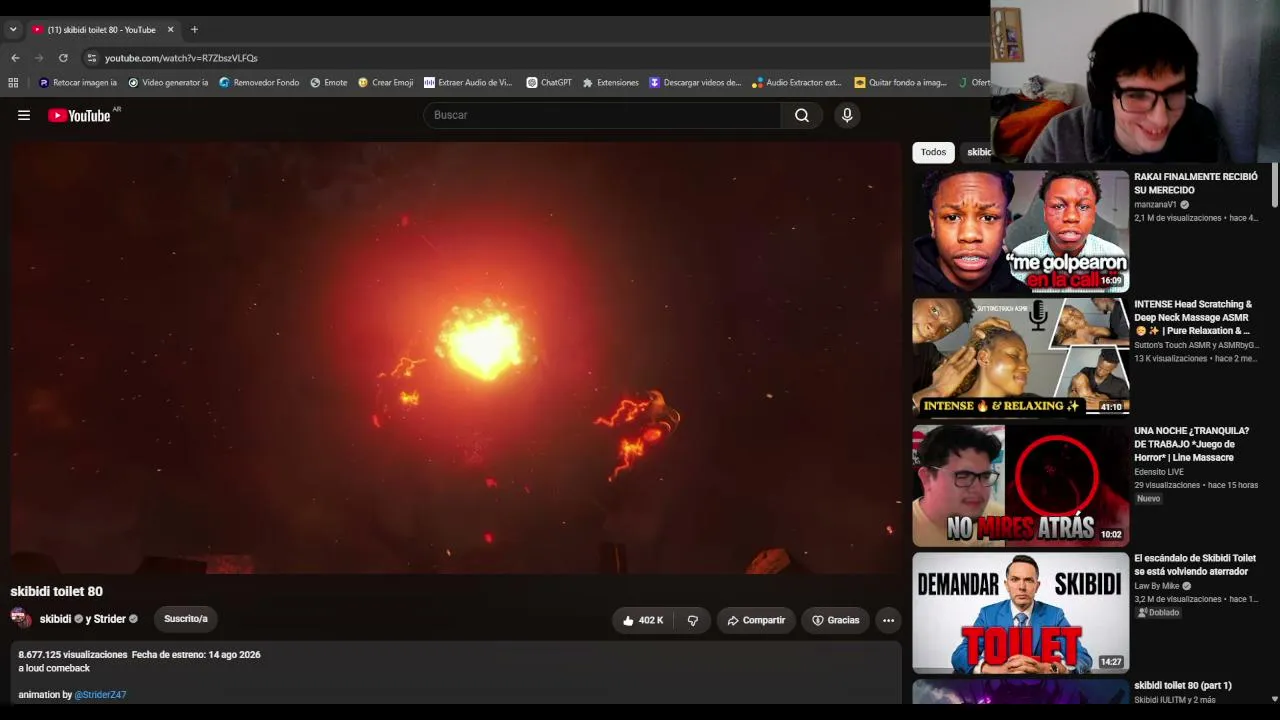Click the 8.677.125 visualizaciones text
The image size is (1280, 720).
pyautogui.click(x=73, y=655)
